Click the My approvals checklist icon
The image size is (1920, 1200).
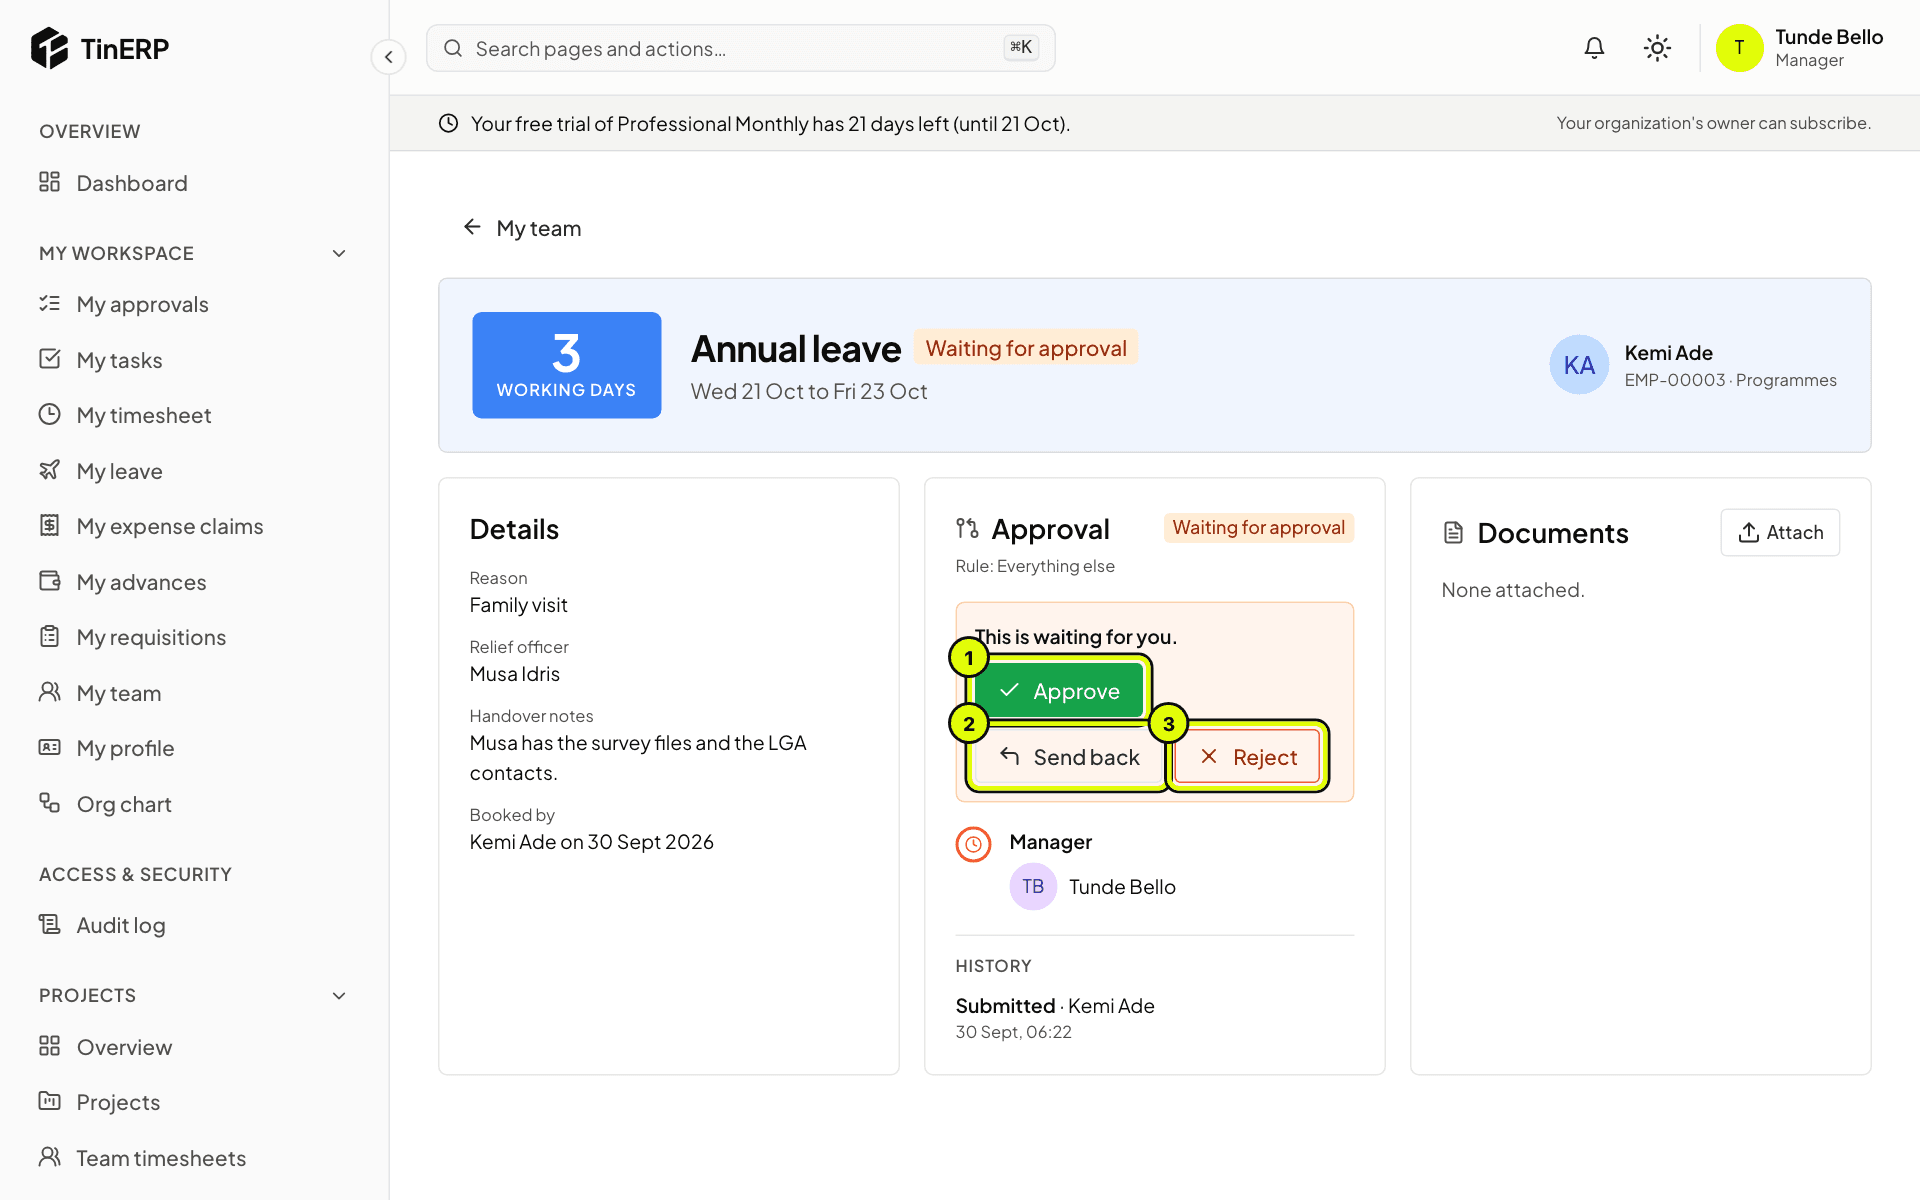pos(49,303)
